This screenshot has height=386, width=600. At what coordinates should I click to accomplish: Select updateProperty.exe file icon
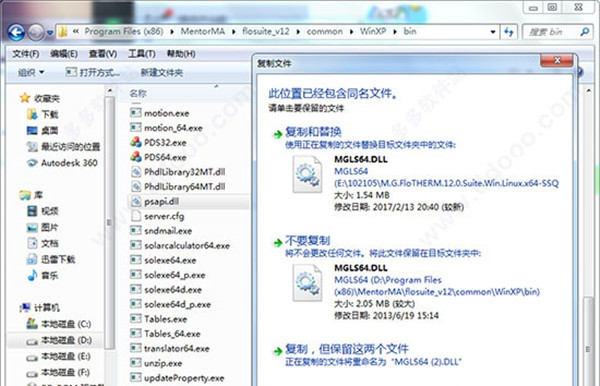click(136, 378)
